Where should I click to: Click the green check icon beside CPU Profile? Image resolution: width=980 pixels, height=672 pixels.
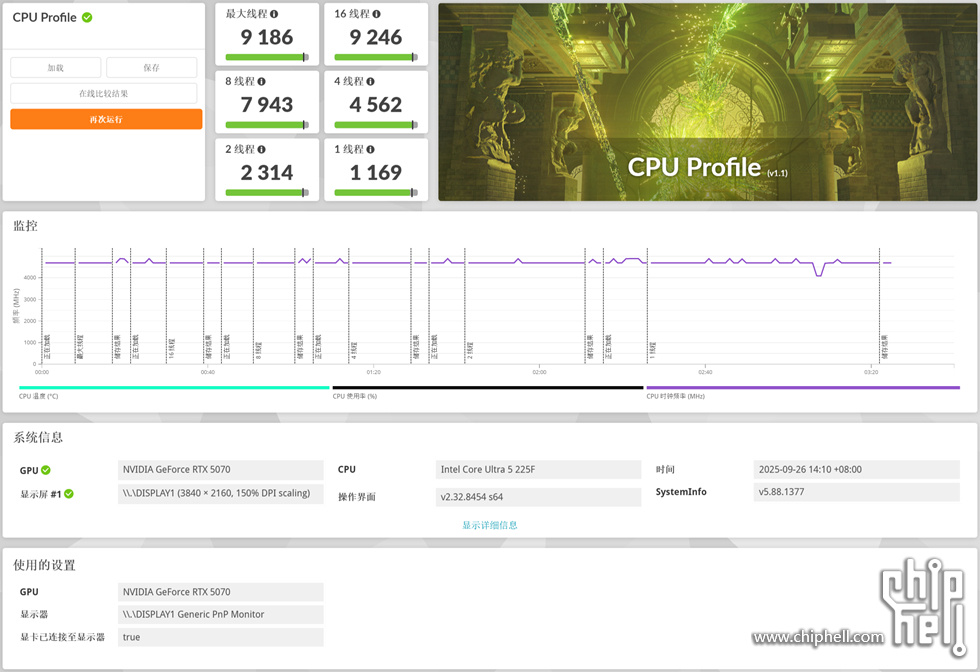coord(87,18)
